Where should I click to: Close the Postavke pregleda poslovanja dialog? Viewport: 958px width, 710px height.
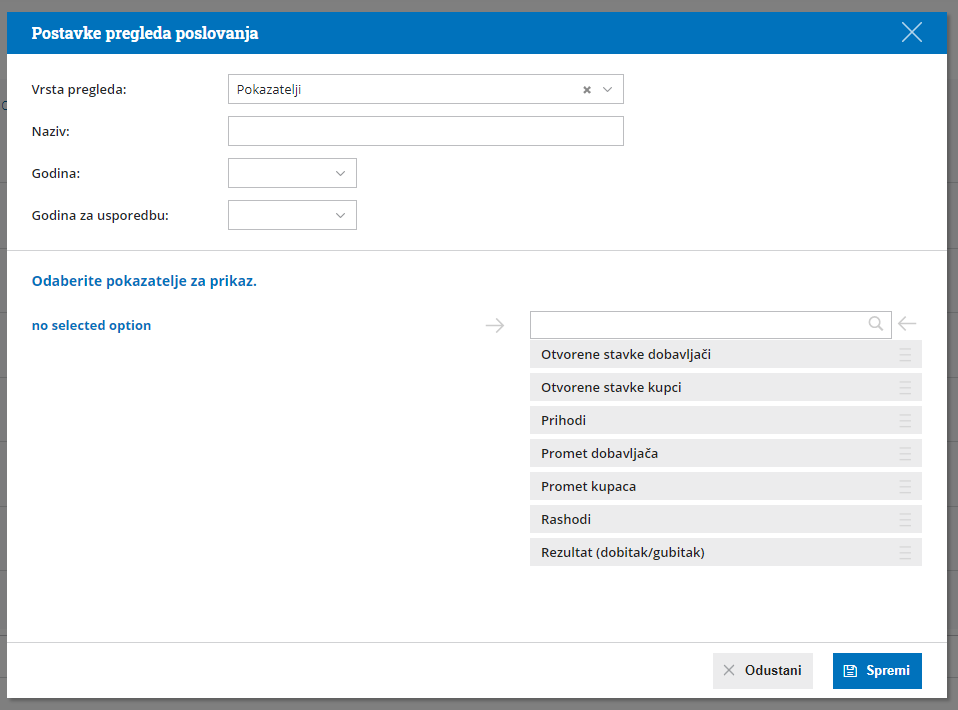pos(911,32)
